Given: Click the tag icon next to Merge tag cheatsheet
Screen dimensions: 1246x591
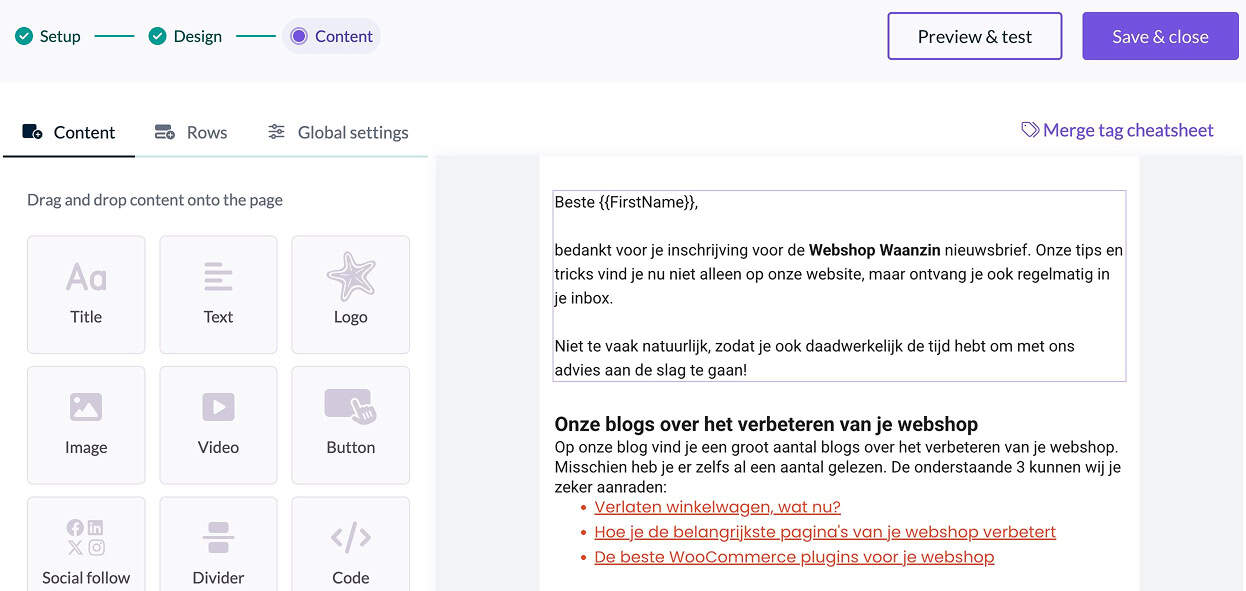Looking at the screenshot, I should click(x=1029, y=129).
